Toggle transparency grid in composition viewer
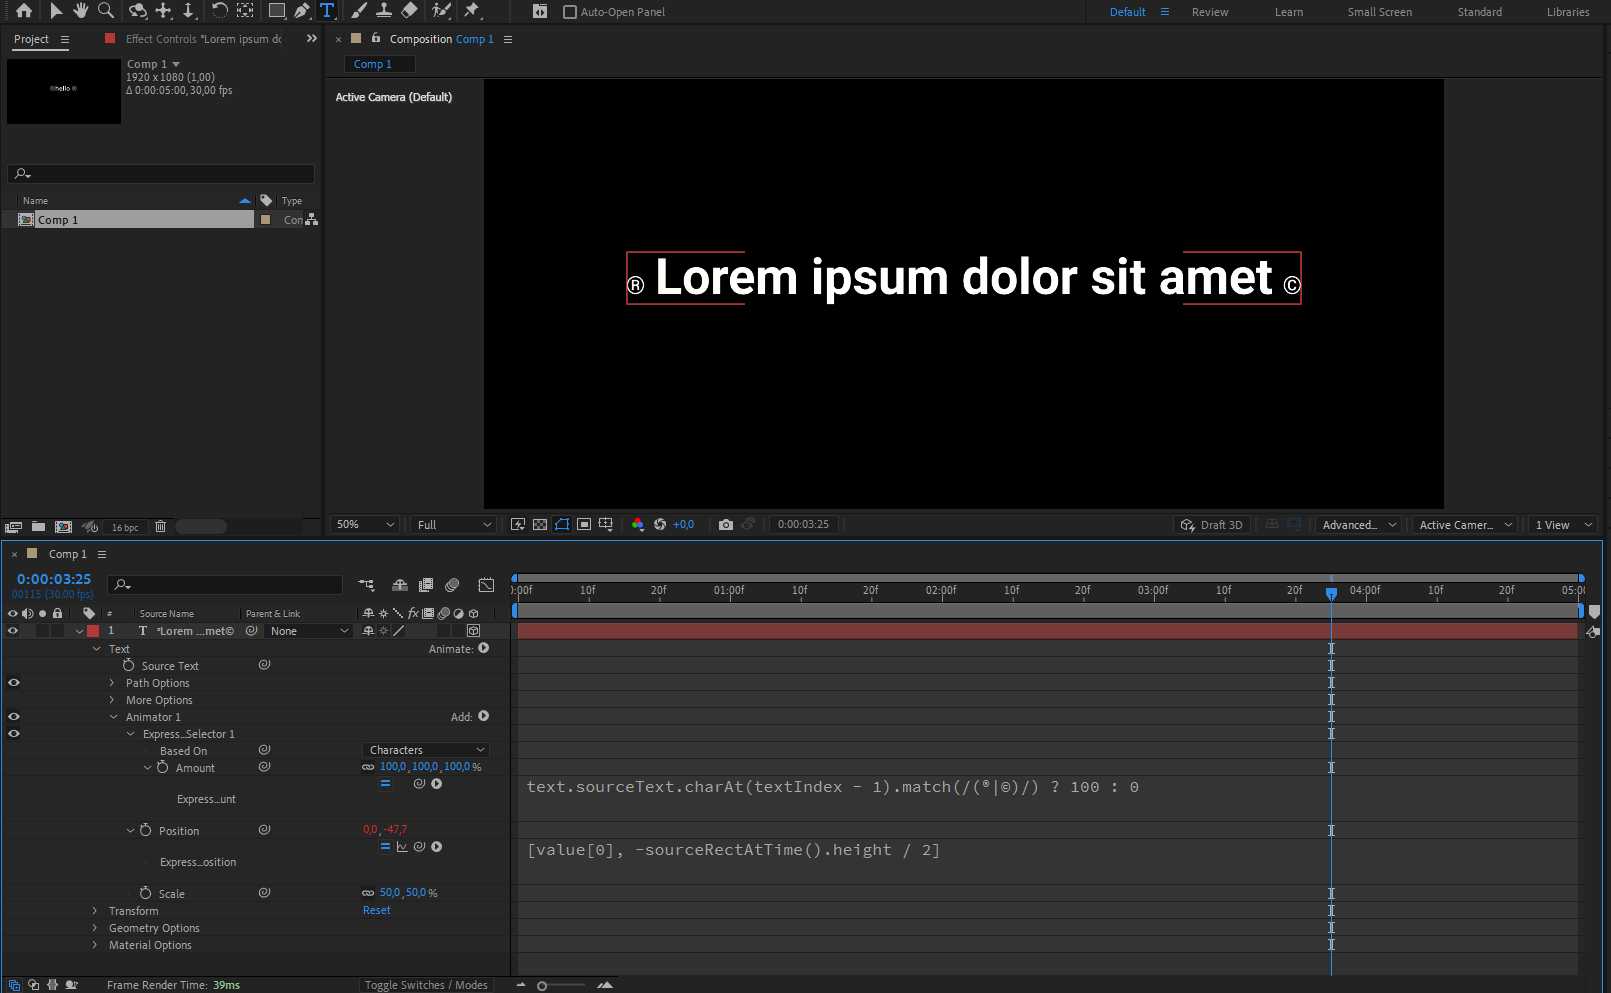 pyautogui.click(x=540, y=524)
